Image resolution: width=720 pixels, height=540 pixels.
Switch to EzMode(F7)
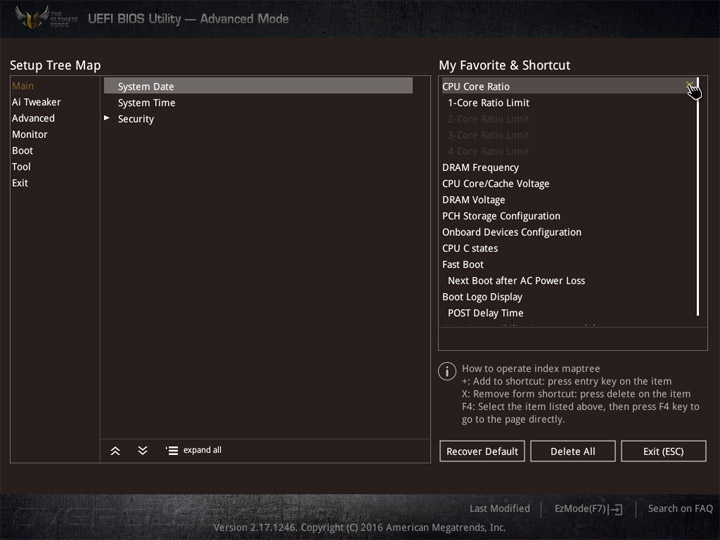pyautogui.click(x=580, y=509)
